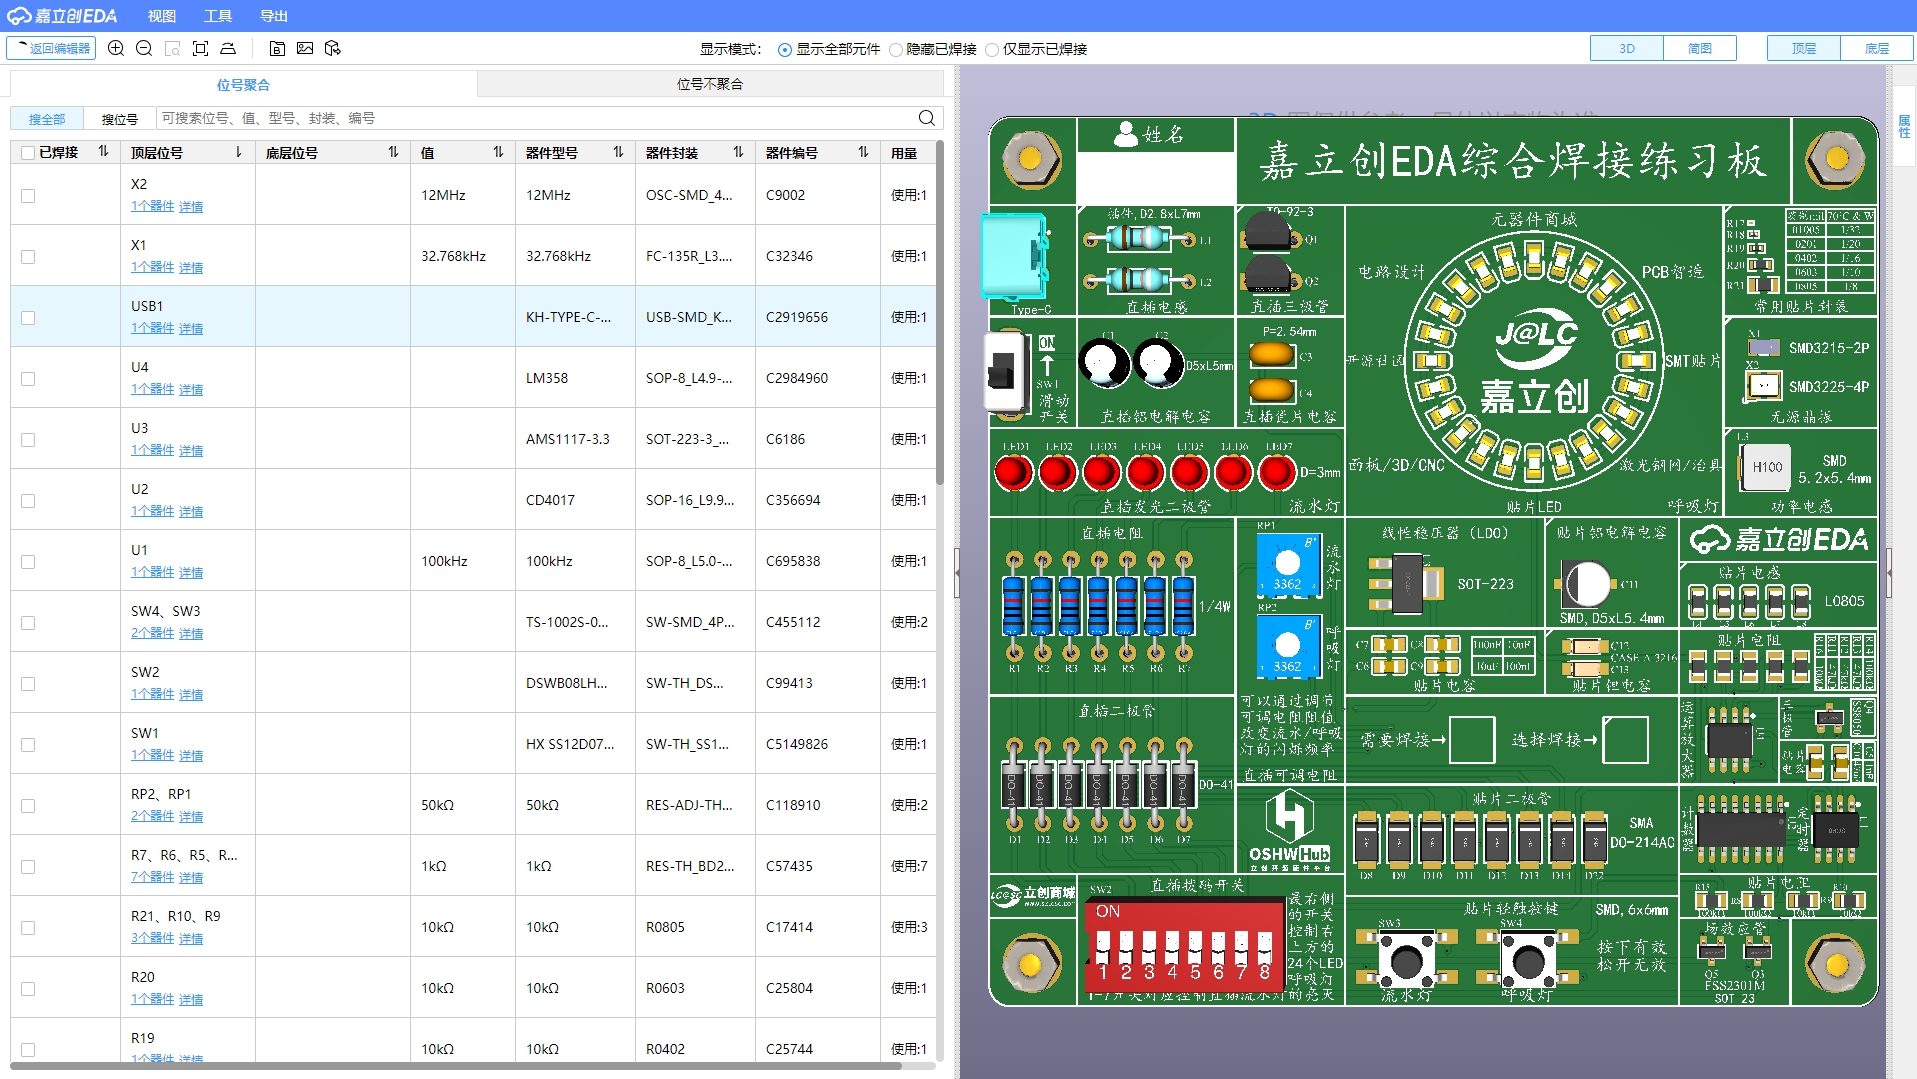Screen dimensions: 1917x1079
Task: Click the BOM export document icon
Action: coord(277,48)
